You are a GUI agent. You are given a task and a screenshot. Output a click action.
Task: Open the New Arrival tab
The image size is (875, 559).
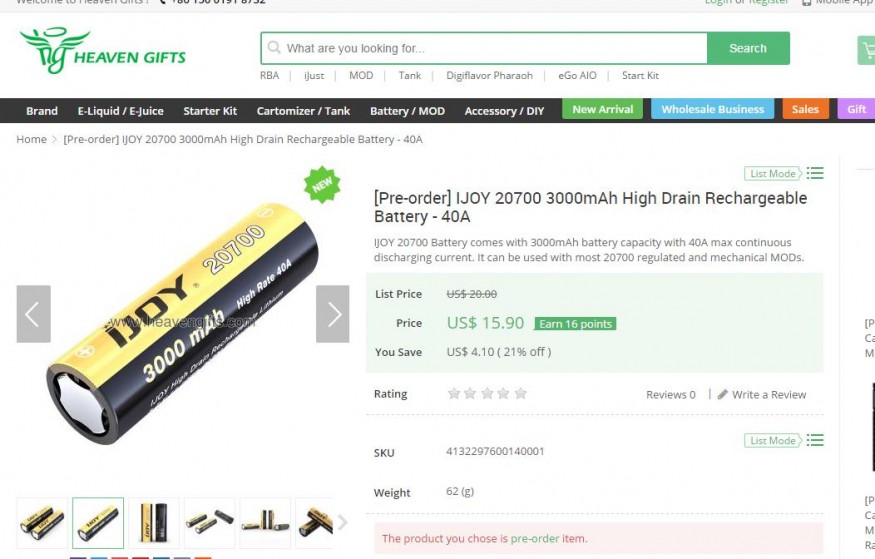pyautogui.click(x=603, y=109)
